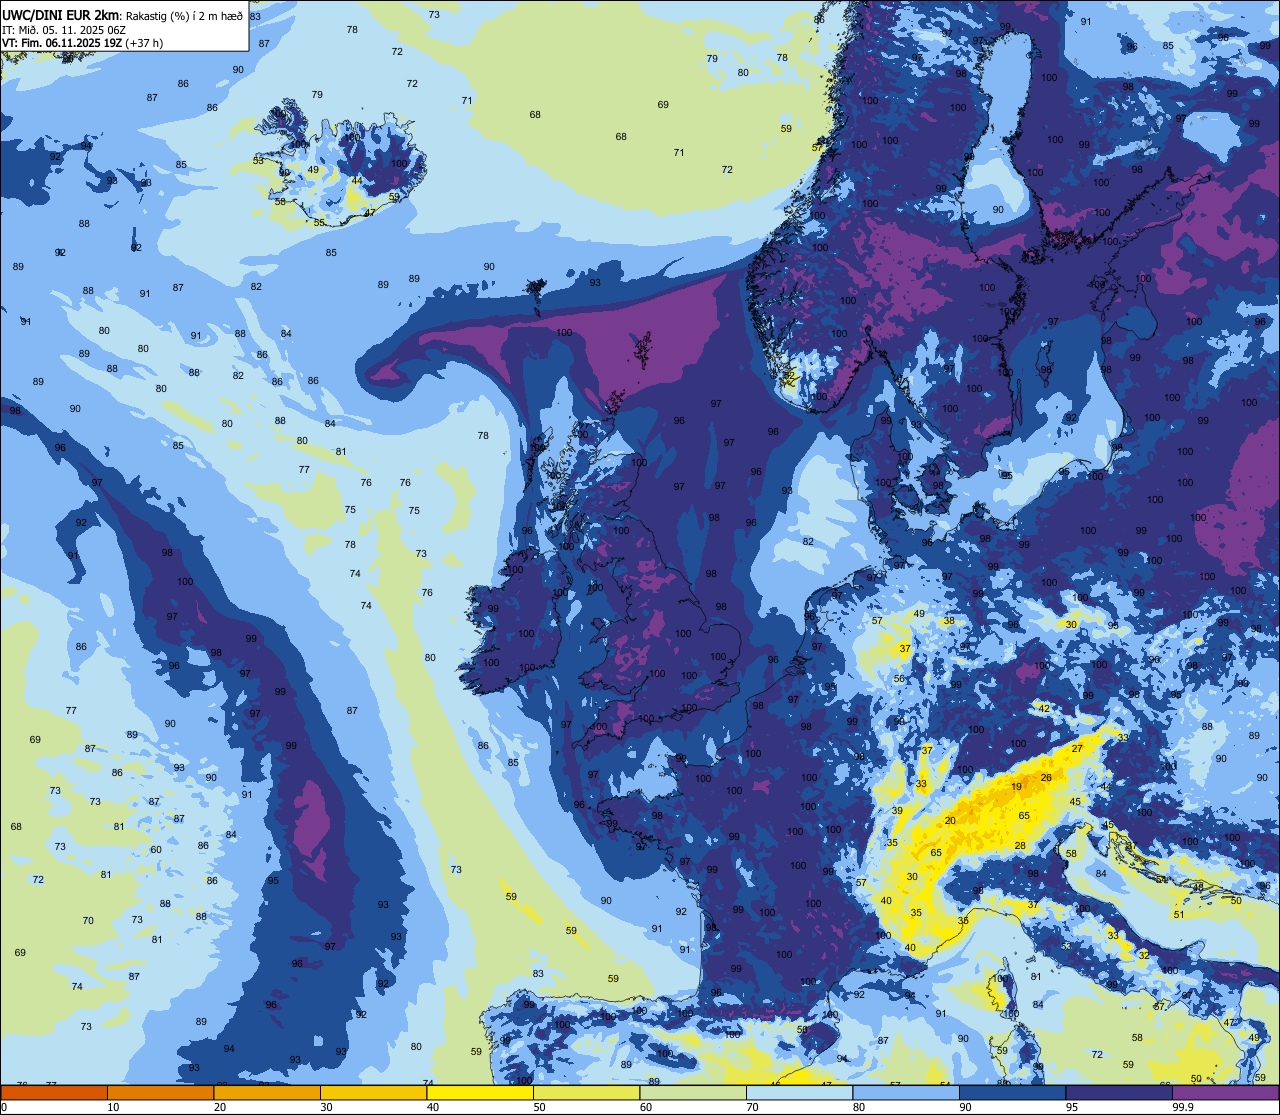Image resolution: width=1280 pixels, height=1115 pixels.
Task: Click the '95' tick label under legend bar
Action: [x=1072, y=1107]
